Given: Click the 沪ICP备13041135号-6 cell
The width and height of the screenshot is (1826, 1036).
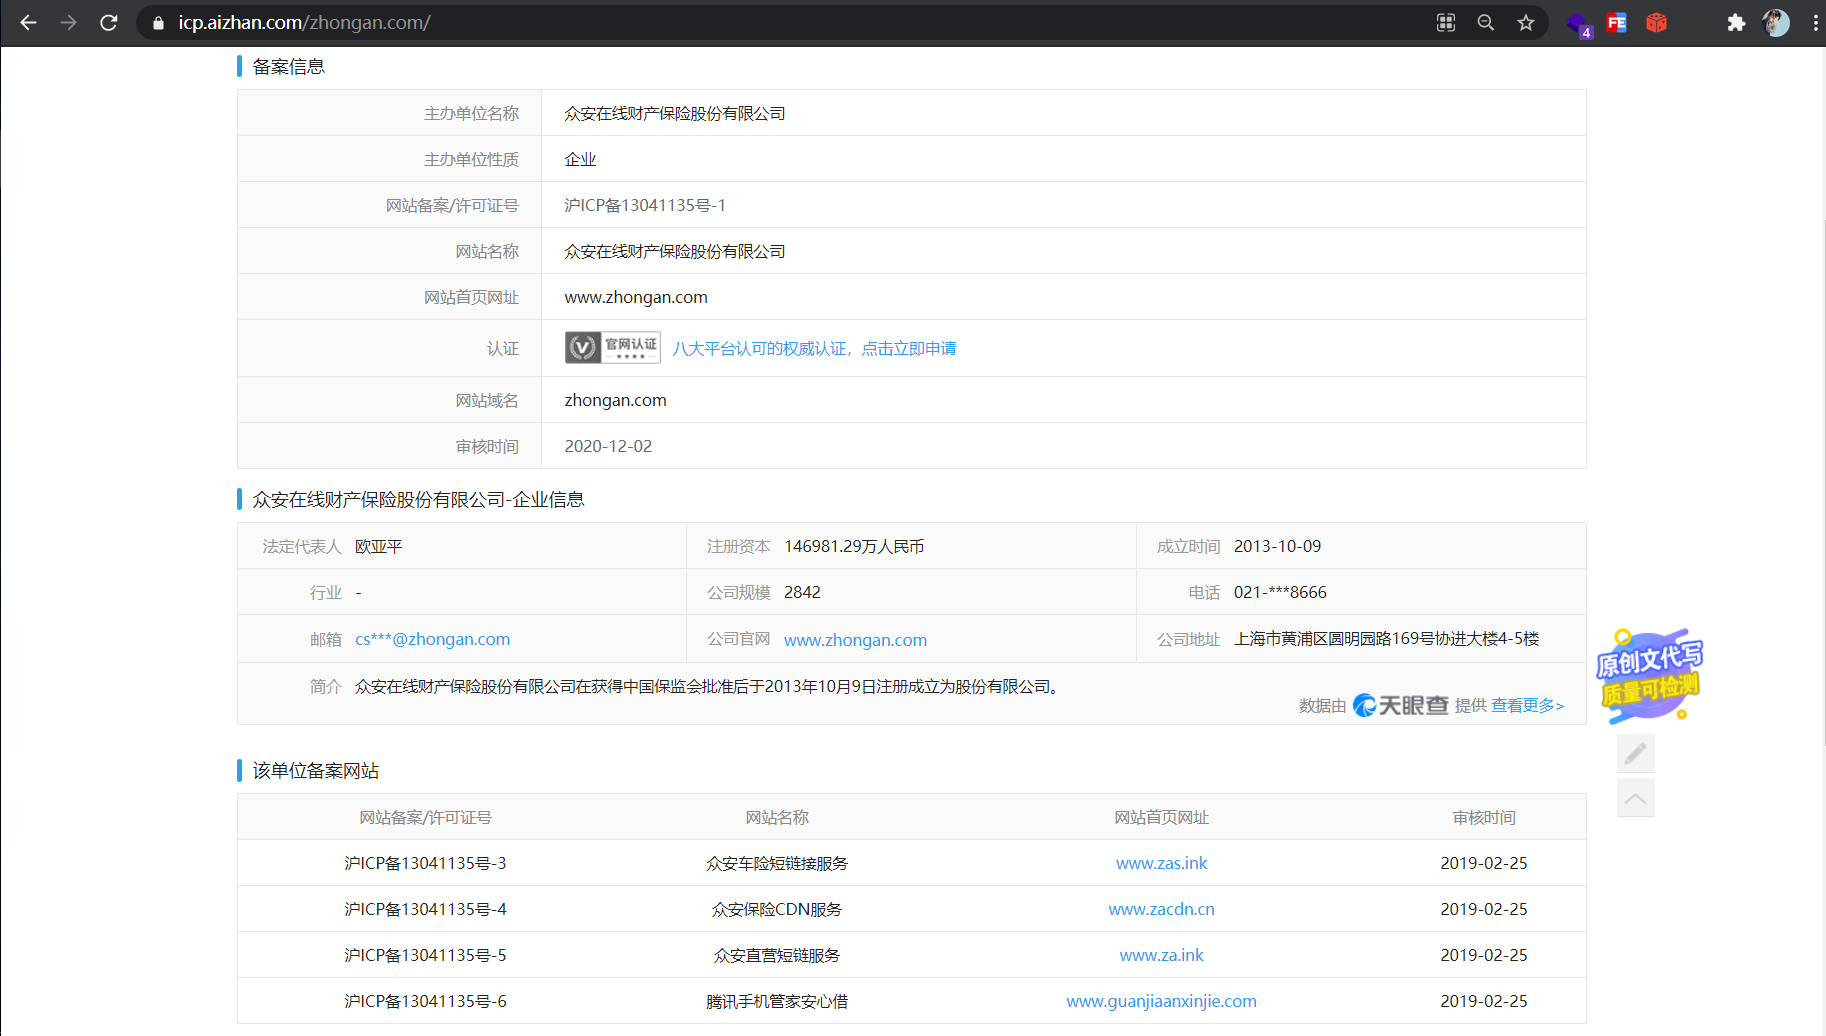Looking at the screenshot, I should pyautogui.click(x=425, y=1001).
